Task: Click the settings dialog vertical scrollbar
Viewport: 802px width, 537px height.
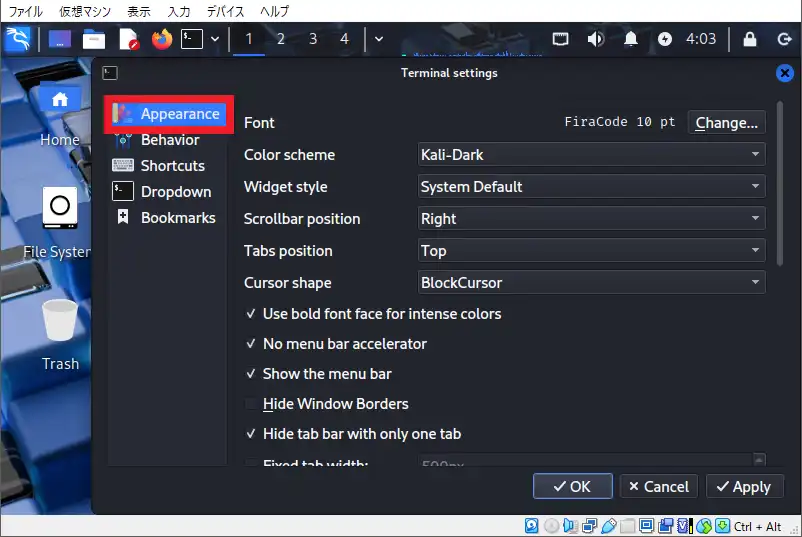Action: tap(779, 184)
